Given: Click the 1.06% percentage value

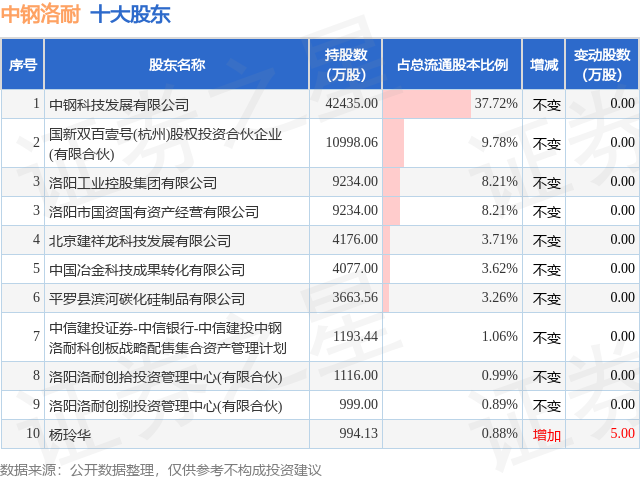Looking at the screenshot, I should (x=500, y=336).
